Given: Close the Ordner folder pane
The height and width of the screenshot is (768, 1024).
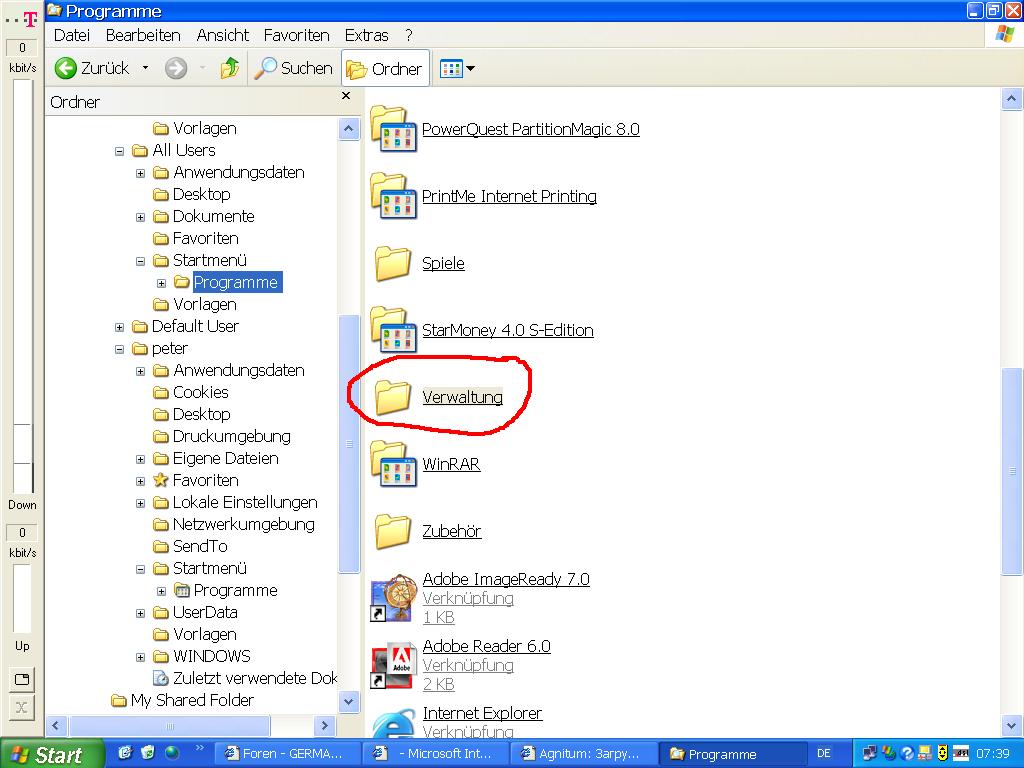Looking at the screenshot, I should (x=346, y=96).
